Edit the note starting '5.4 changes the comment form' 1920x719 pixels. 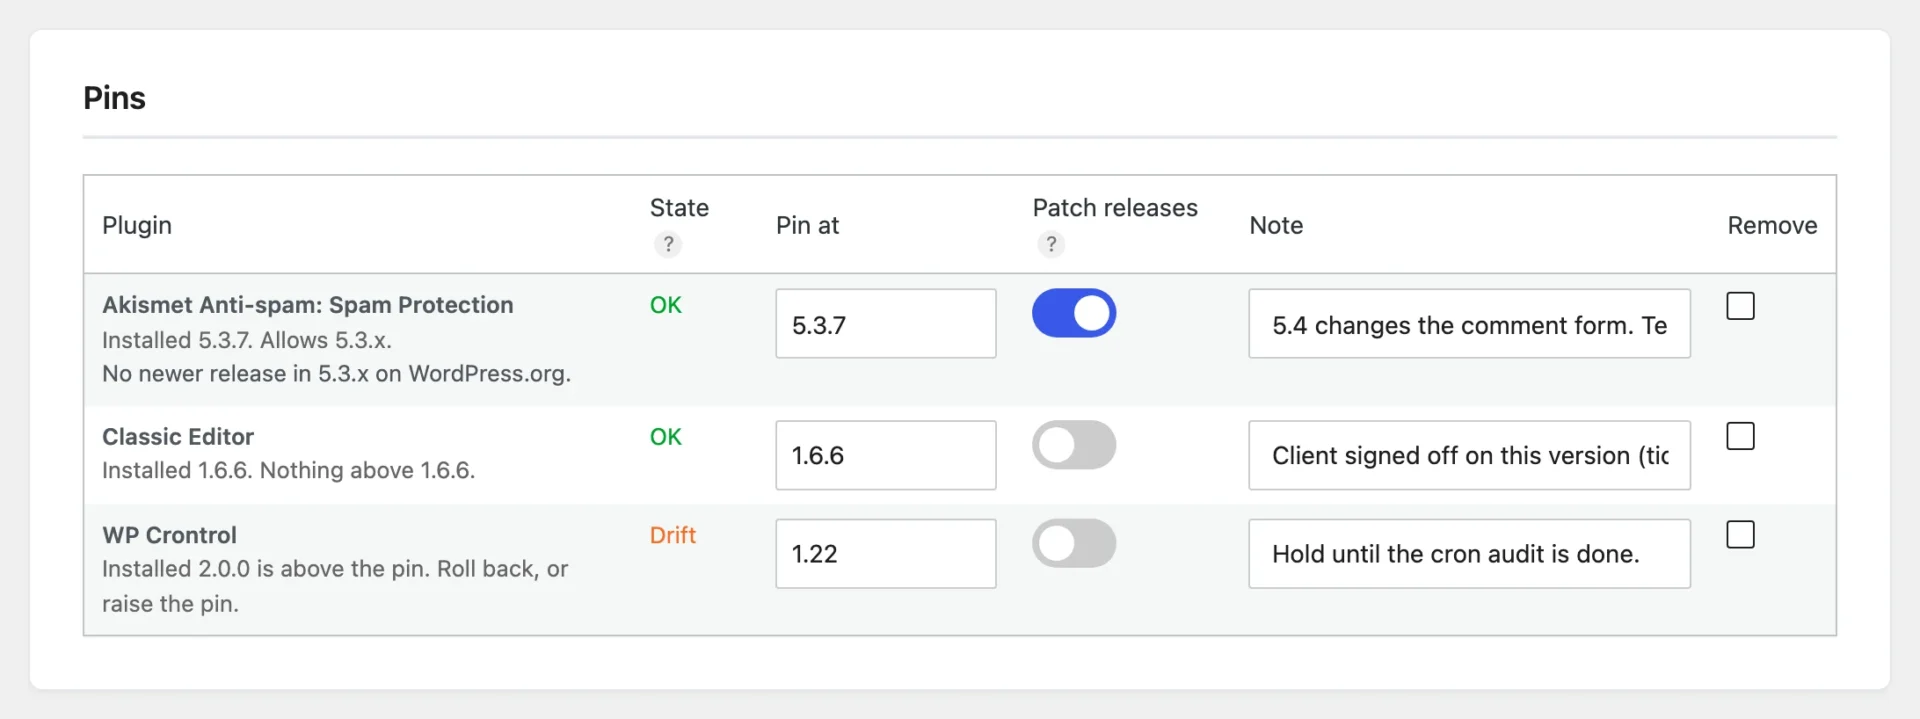click(1469, 324)
